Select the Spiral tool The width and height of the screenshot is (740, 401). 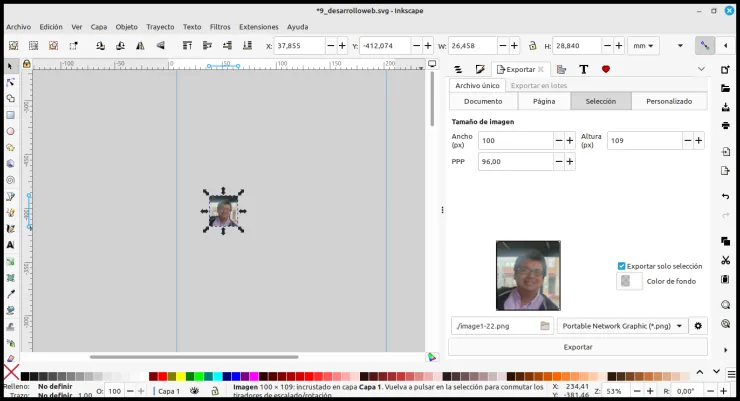coord(10,180)
